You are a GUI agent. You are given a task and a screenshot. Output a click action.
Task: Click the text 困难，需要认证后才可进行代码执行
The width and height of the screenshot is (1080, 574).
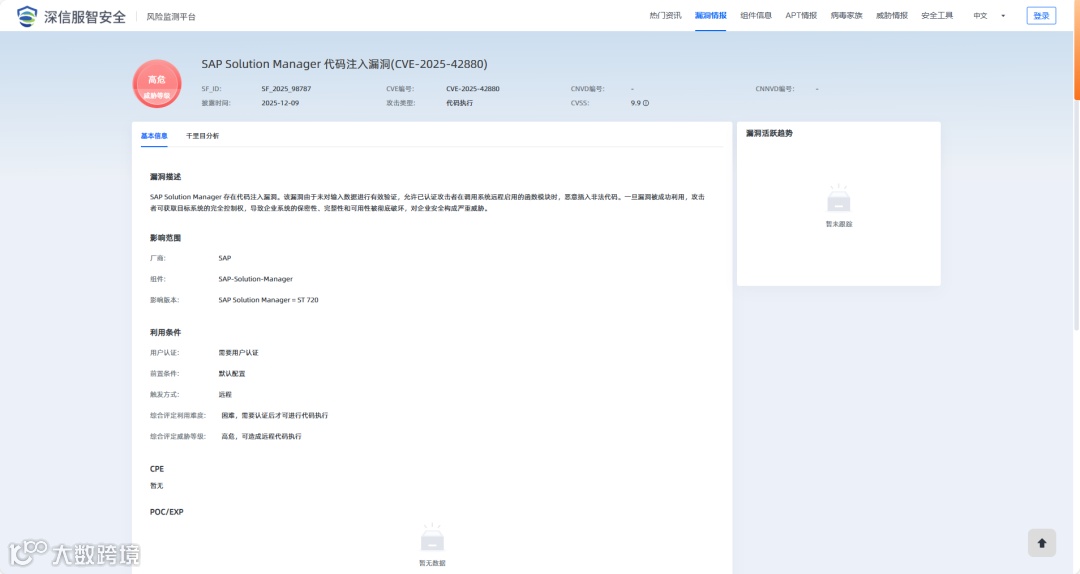pyautogui.click(x=275, y=416)
